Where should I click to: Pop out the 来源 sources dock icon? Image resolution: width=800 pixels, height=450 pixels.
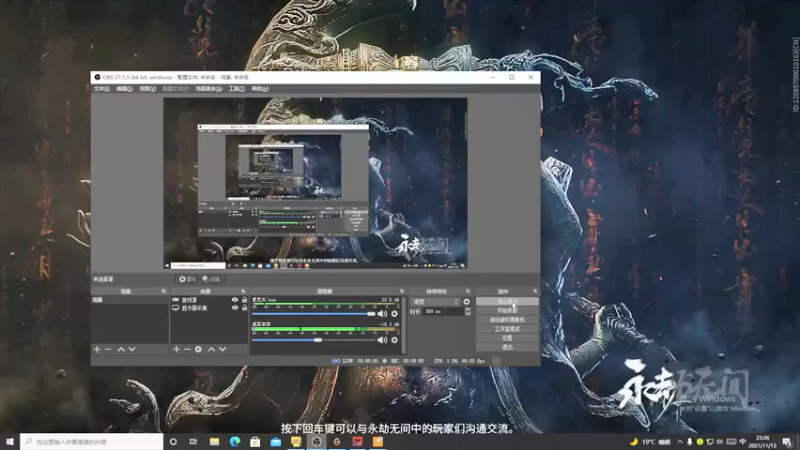[x=243, y=291]
